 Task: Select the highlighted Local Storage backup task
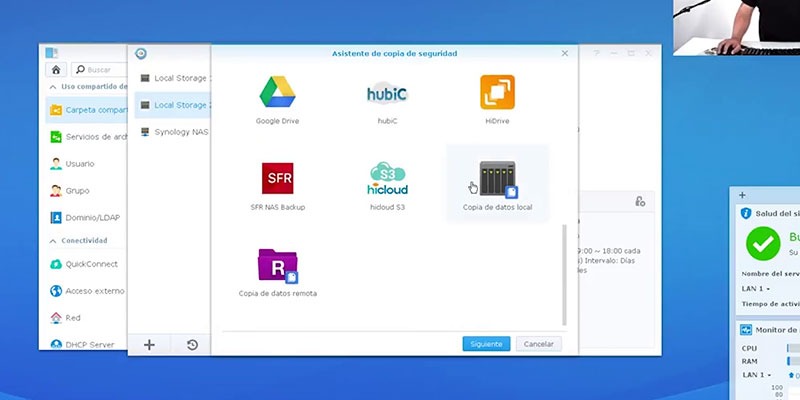click(173, 105)
